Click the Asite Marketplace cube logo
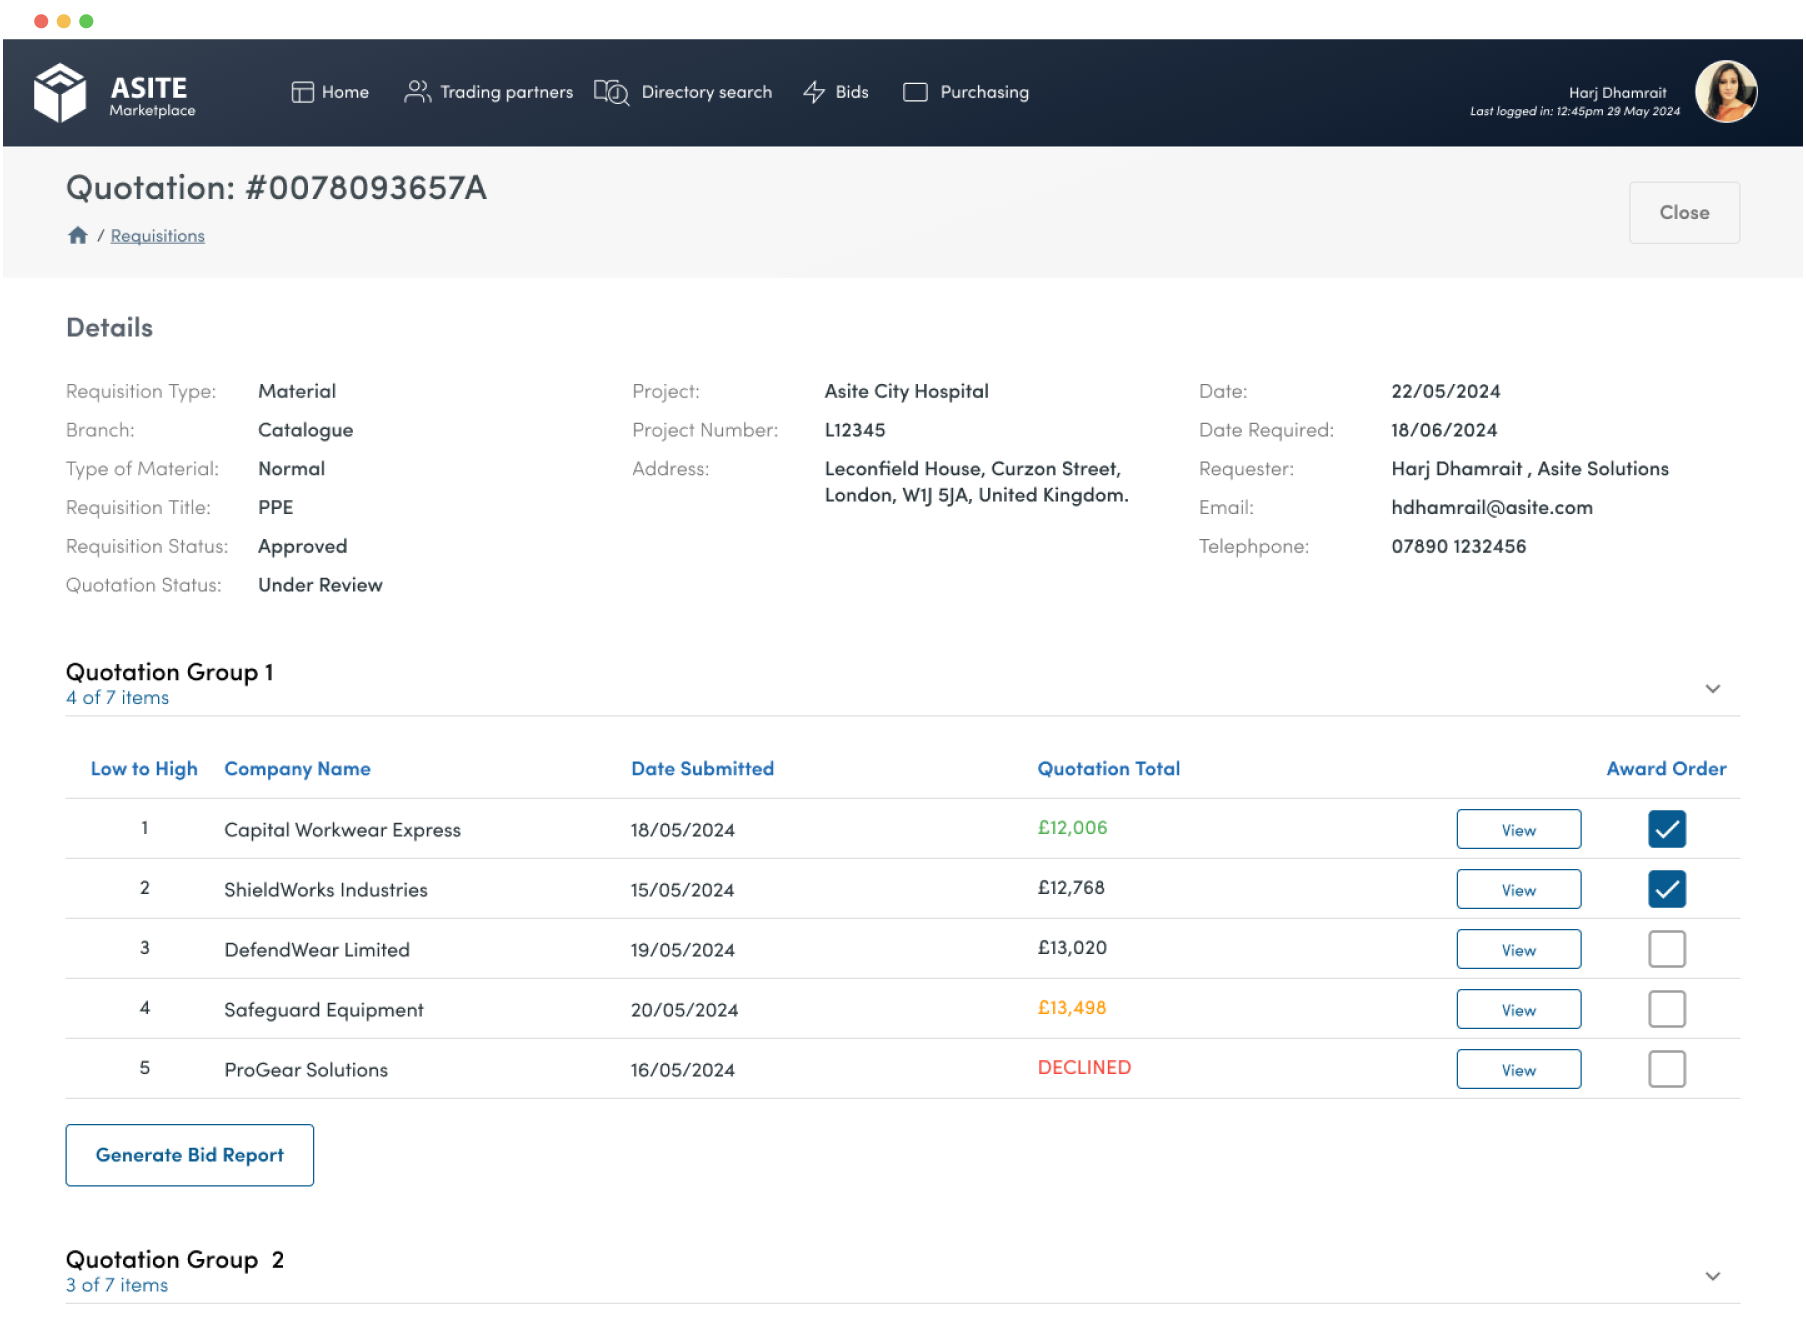This screenshot has width=1806, height=1322. point(60,93)
